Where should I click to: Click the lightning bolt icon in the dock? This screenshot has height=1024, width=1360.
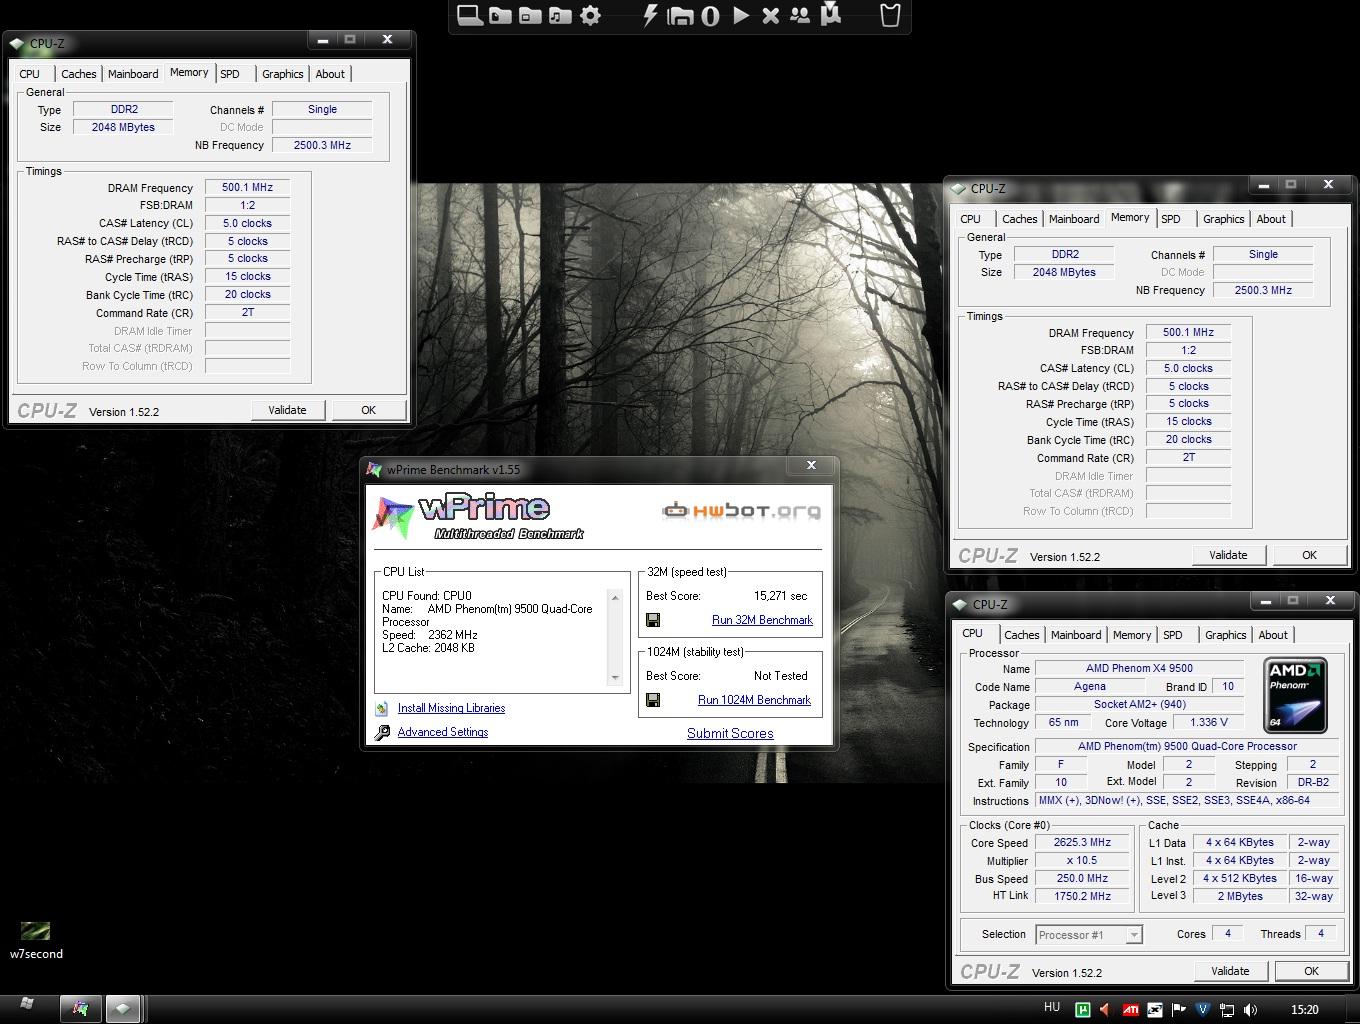650,15
